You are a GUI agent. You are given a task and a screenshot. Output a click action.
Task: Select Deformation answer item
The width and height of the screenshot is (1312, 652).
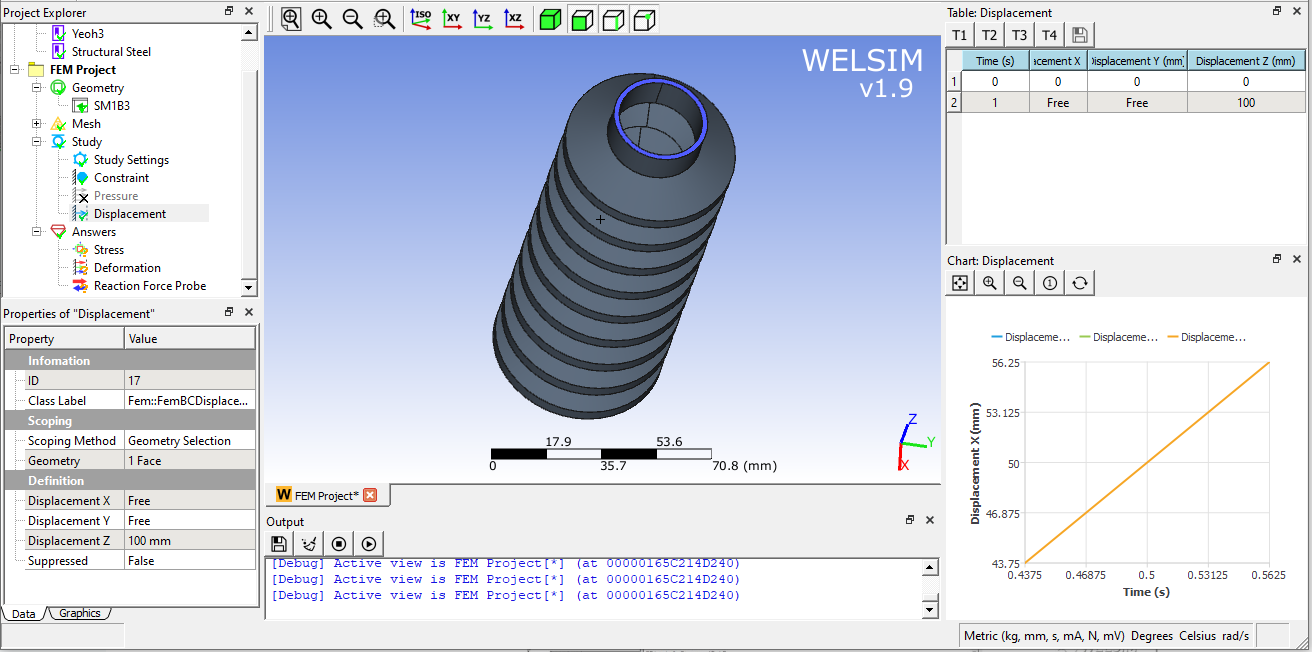127,268
